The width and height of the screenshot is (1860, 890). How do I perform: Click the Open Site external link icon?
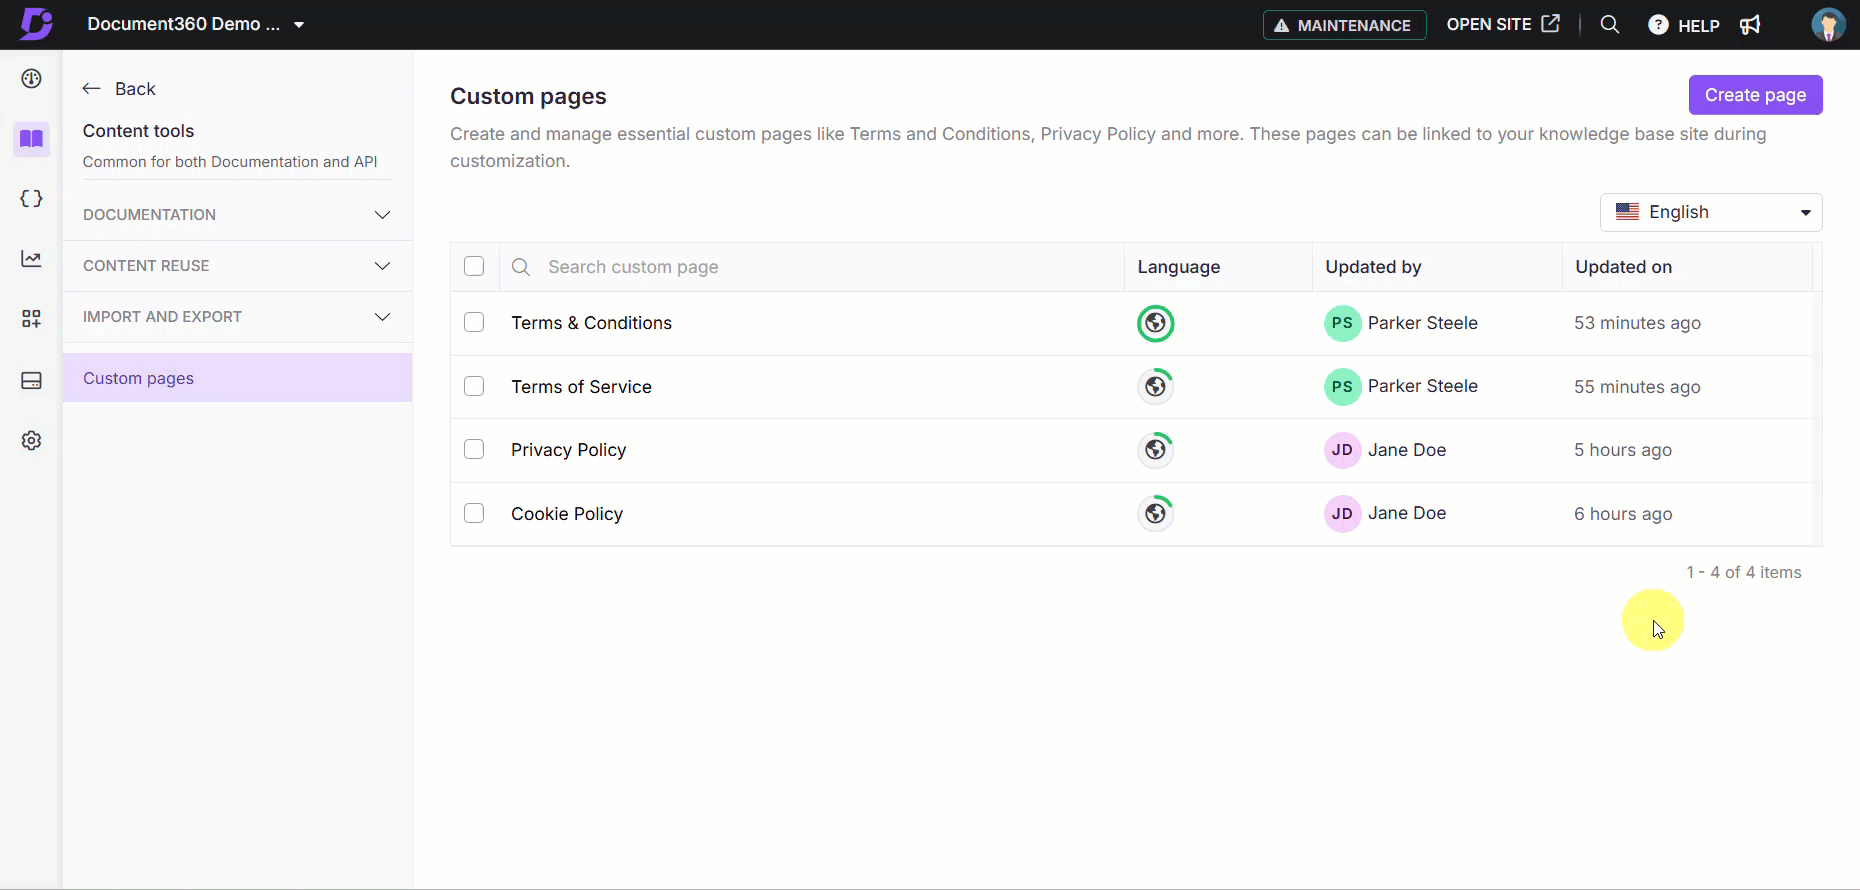(1551, 24)
